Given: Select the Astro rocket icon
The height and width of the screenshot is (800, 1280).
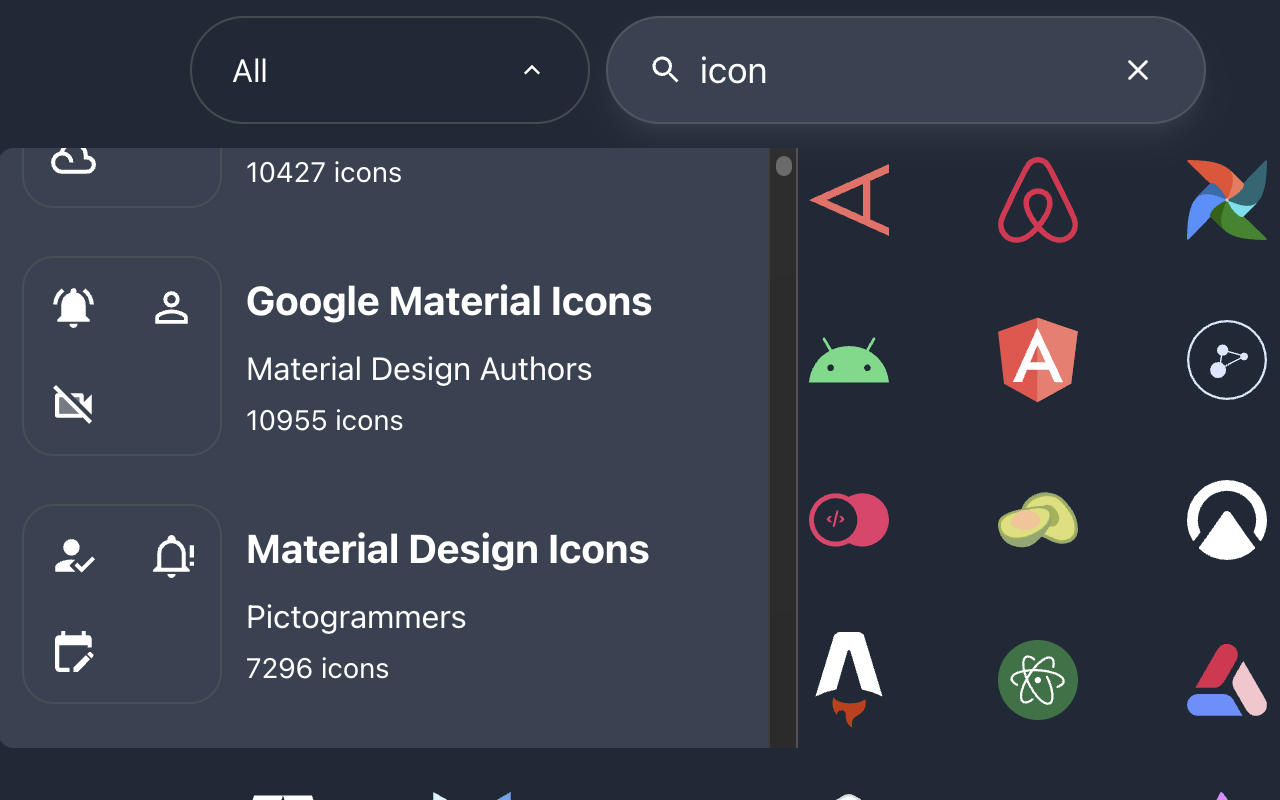Looking at the screenshot, I should tap(848, 680).
